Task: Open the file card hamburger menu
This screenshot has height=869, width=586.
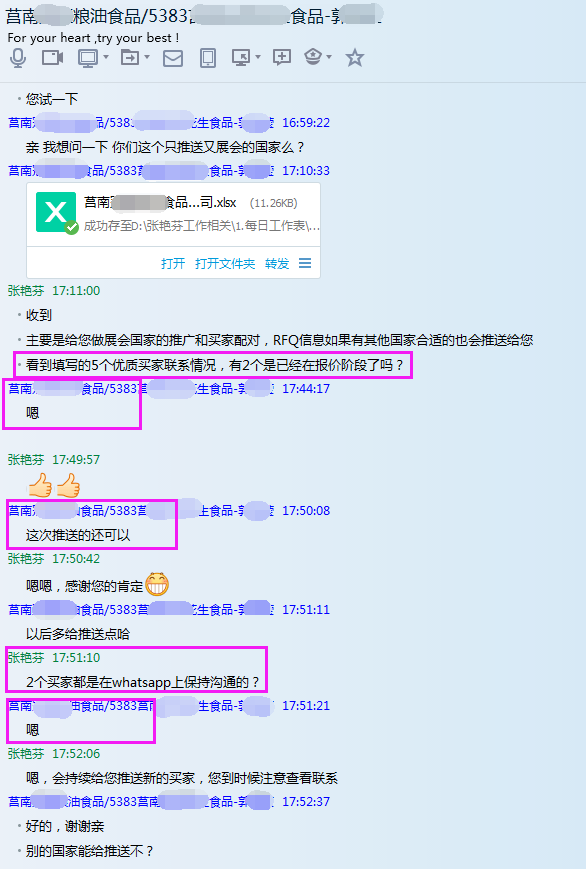Action: point(305,263)
